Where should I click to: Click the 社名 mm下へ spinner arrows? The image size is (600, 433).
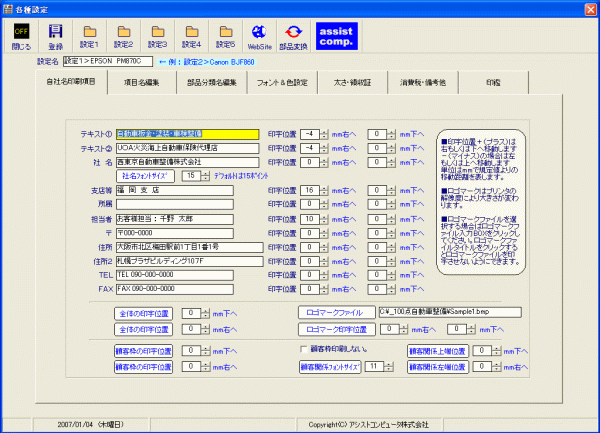point(391,163)
